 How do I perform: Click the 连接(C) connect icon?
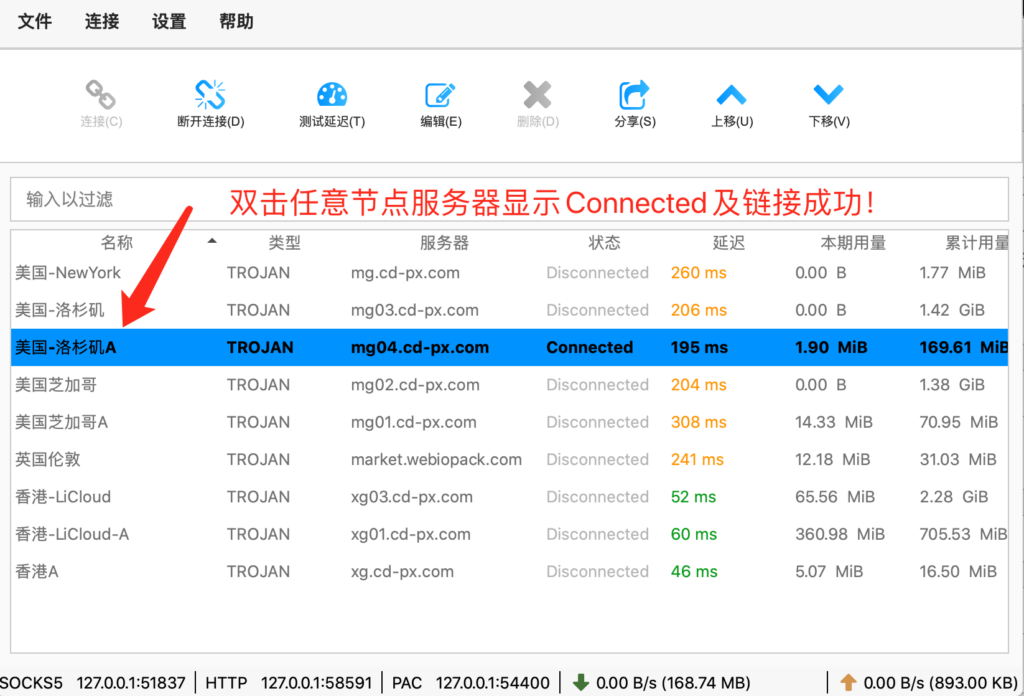pos(101,100)
